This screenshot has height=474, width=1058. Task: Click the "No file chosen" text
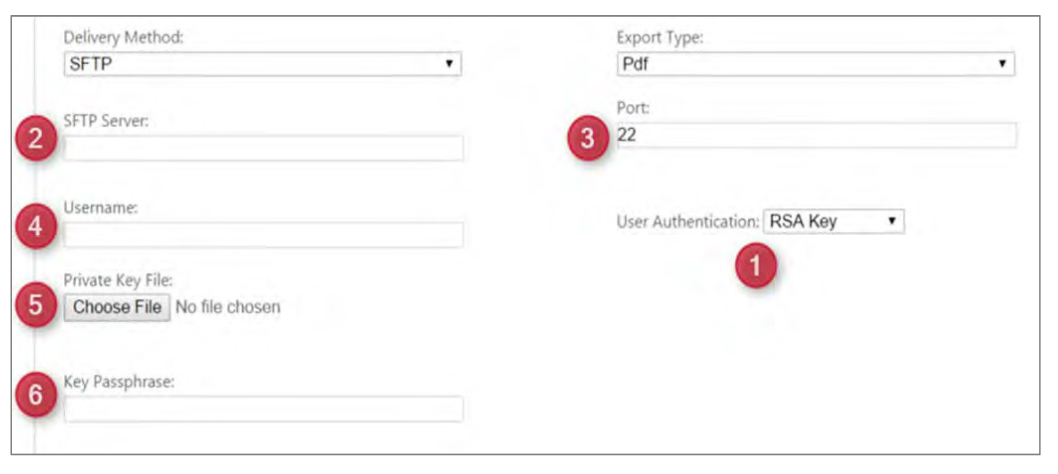[x=228, y=307]
